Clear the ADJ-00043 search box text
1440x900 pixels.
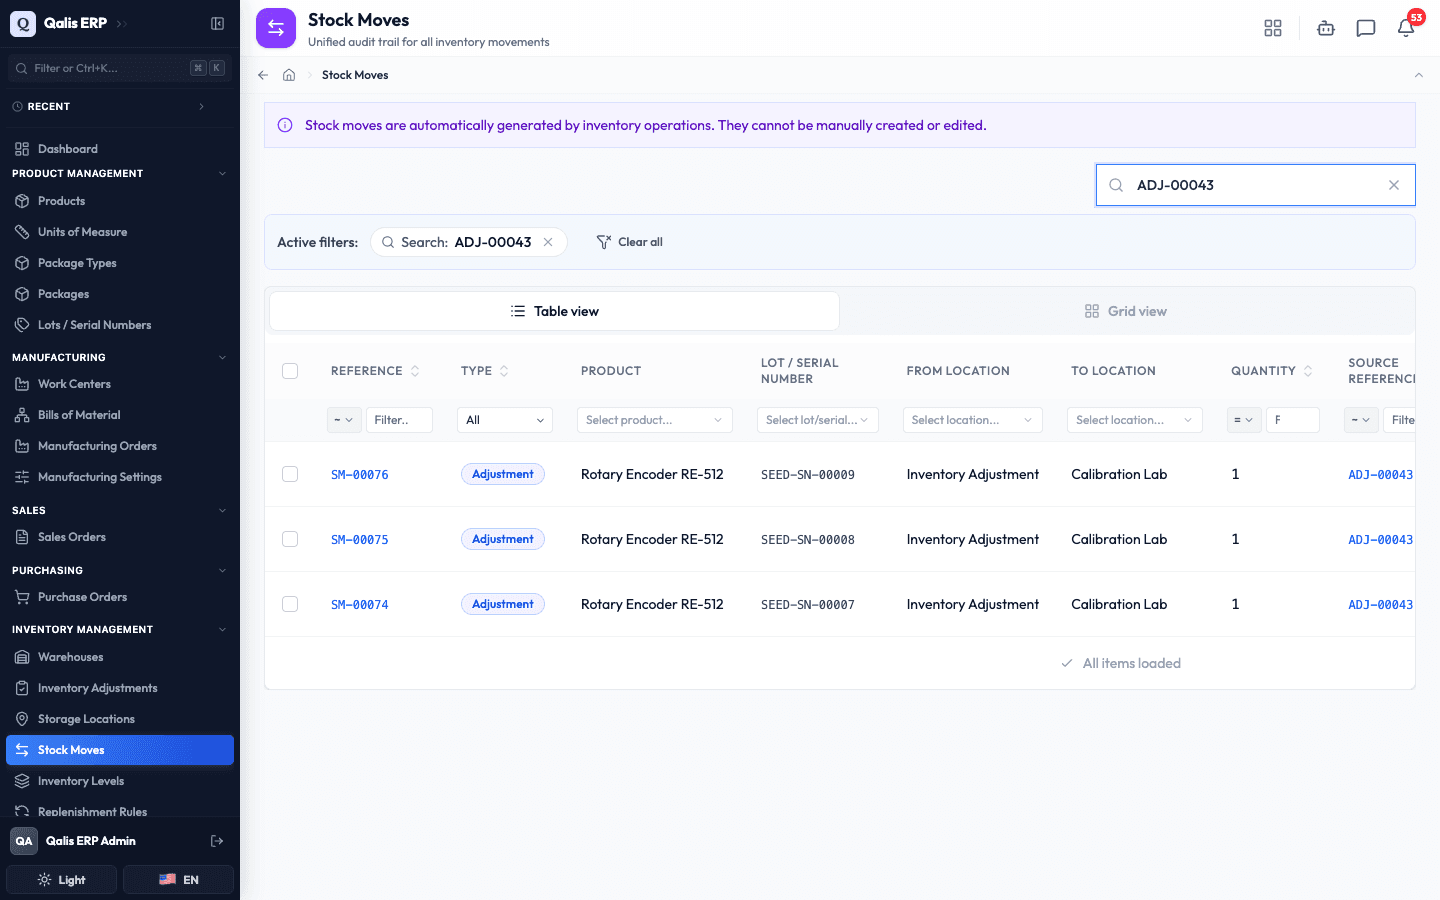click(1394, 185)
